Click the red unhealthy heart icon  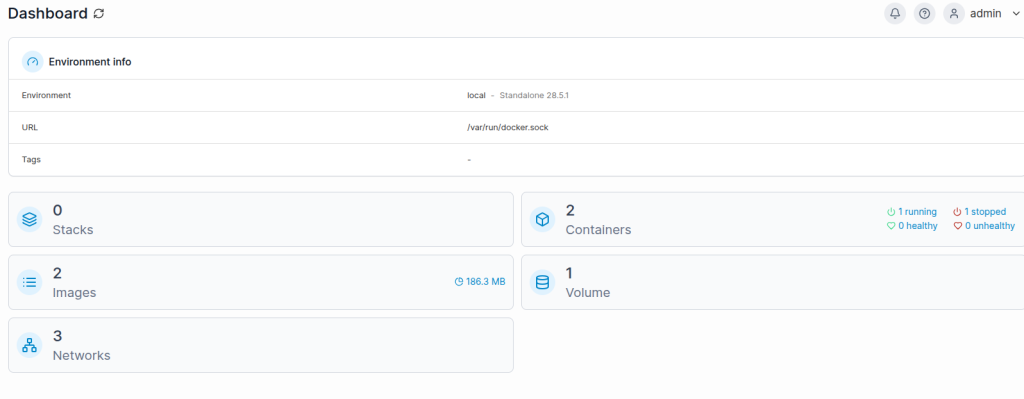tap(957, 226)
